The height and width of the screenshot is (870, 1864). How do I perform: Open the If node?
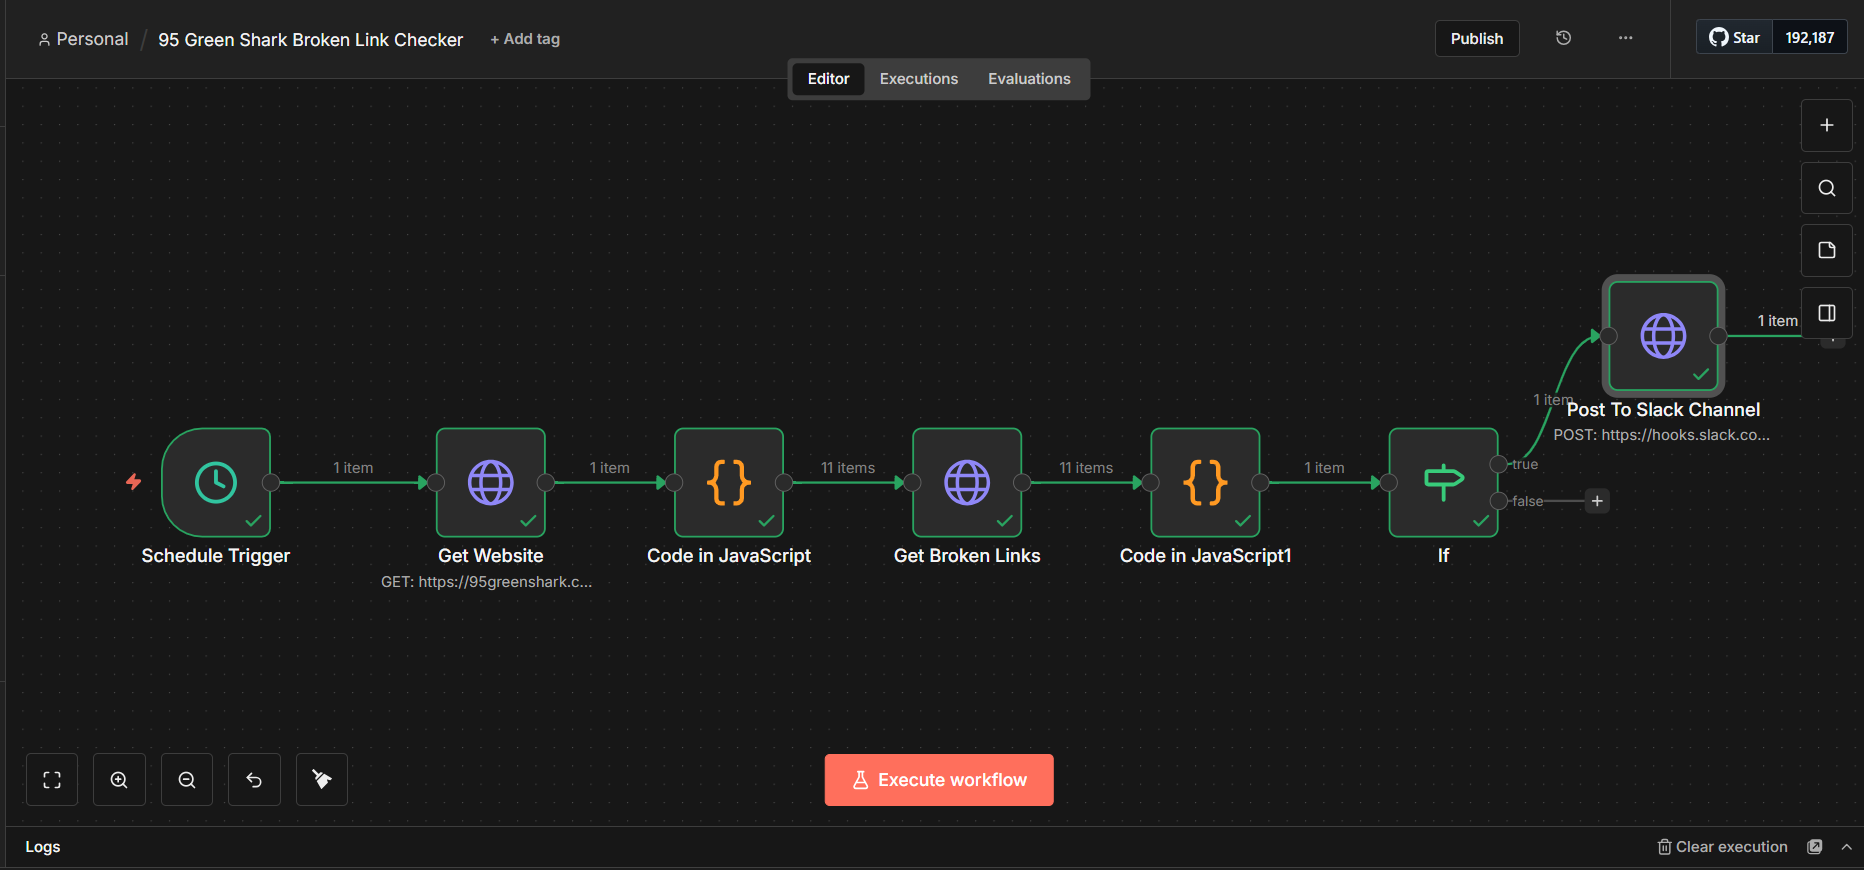1443,482
